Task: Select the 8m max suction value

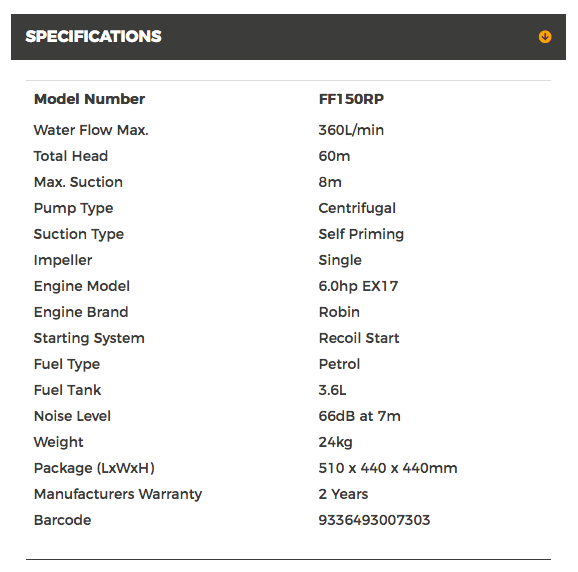Action: (x=330, y=182)
